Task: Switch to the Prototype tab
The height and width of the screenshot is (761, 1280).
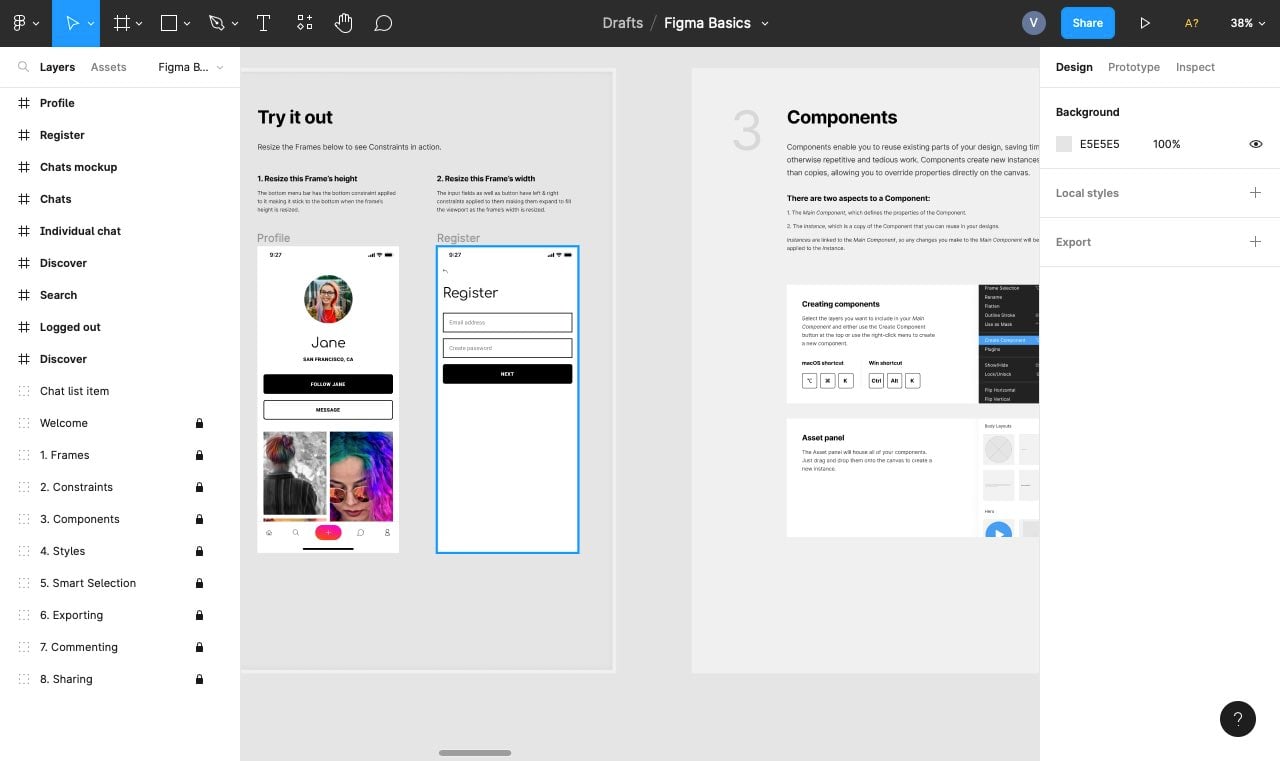Action: pyautogui.click(x=1133, y=67)
